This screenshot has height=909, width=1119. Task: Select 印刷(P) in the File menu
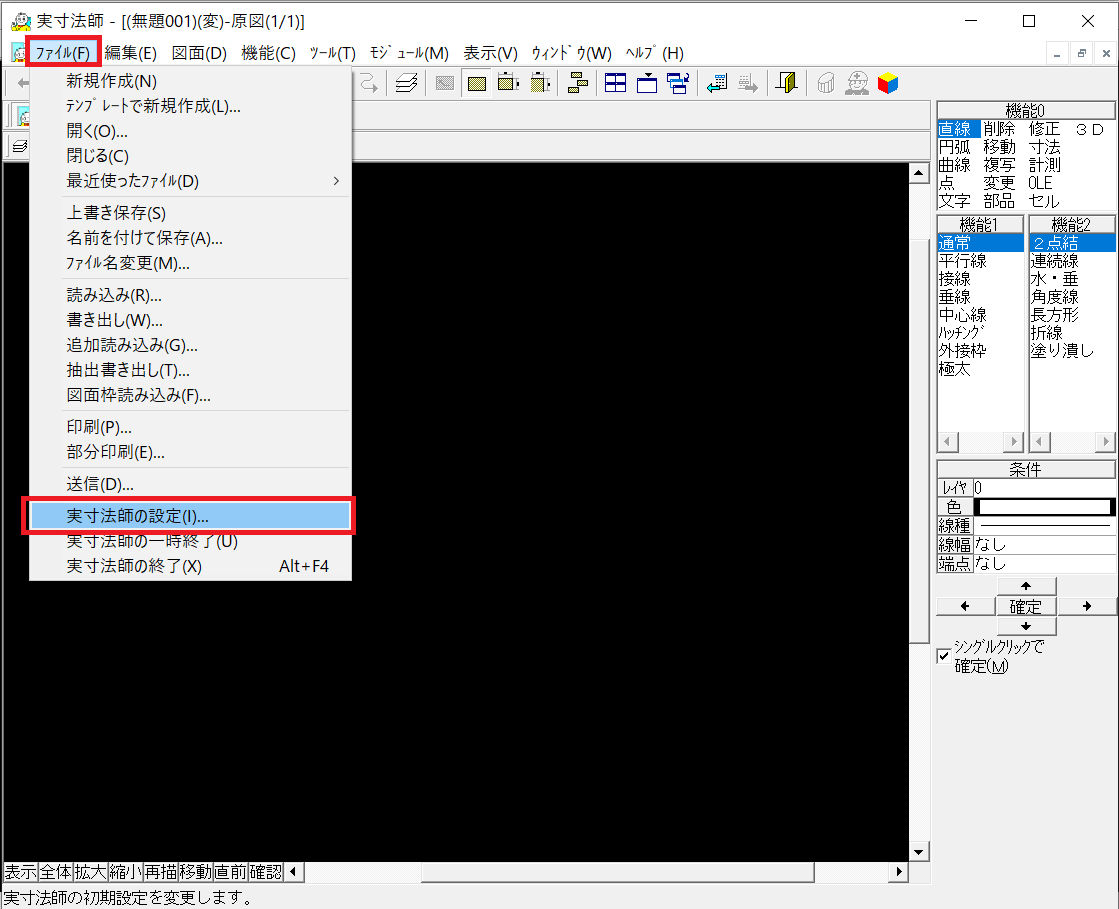pos(99,427)
